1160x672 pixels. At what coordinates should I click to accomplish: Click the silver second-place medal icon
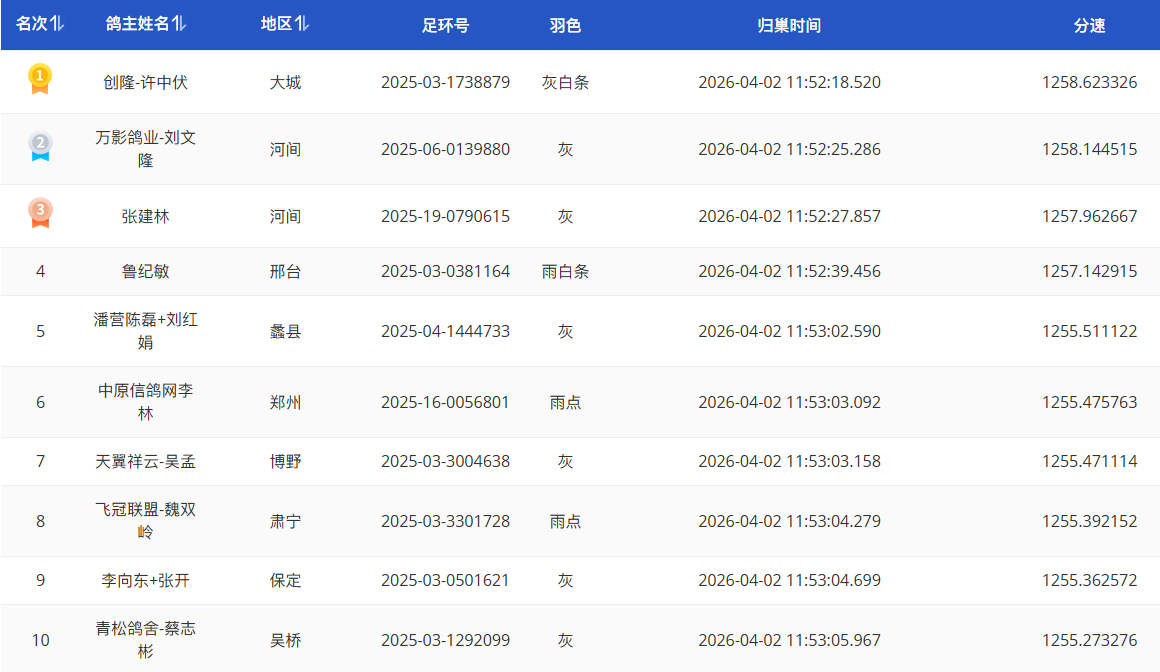coord(40,148)
